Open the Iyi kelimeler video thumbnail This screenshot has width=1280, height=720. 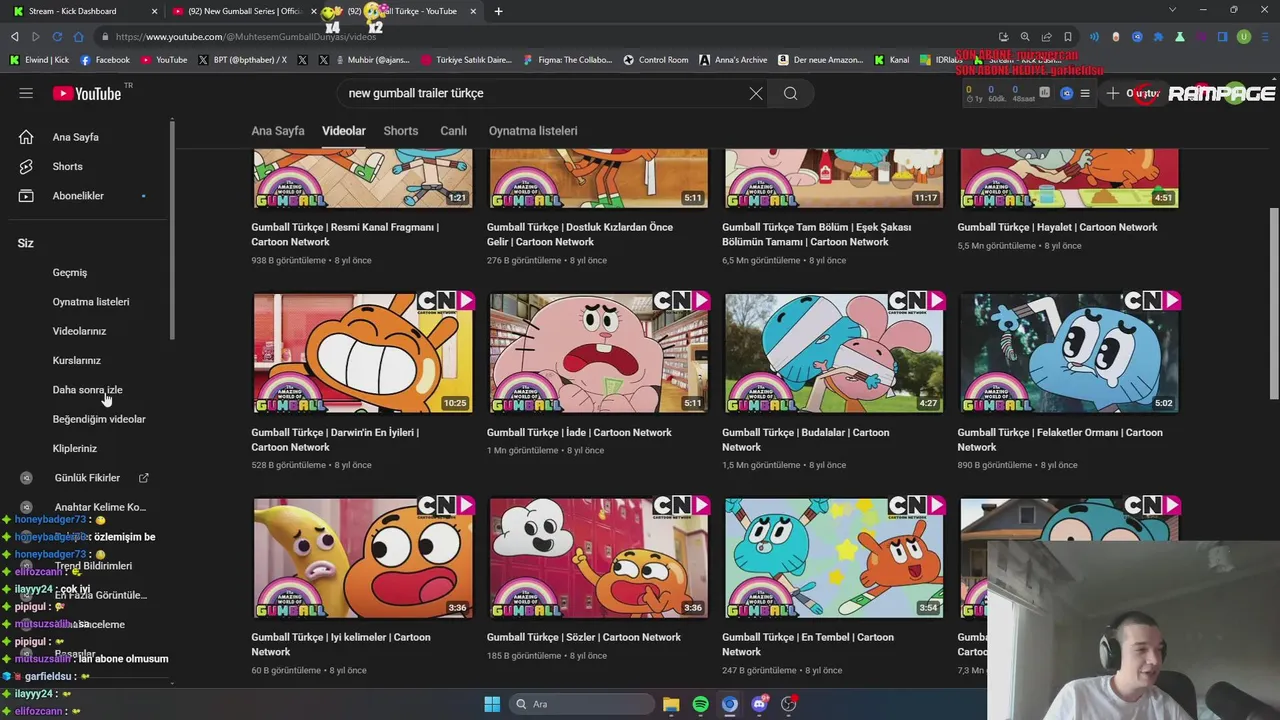point(363,557)
